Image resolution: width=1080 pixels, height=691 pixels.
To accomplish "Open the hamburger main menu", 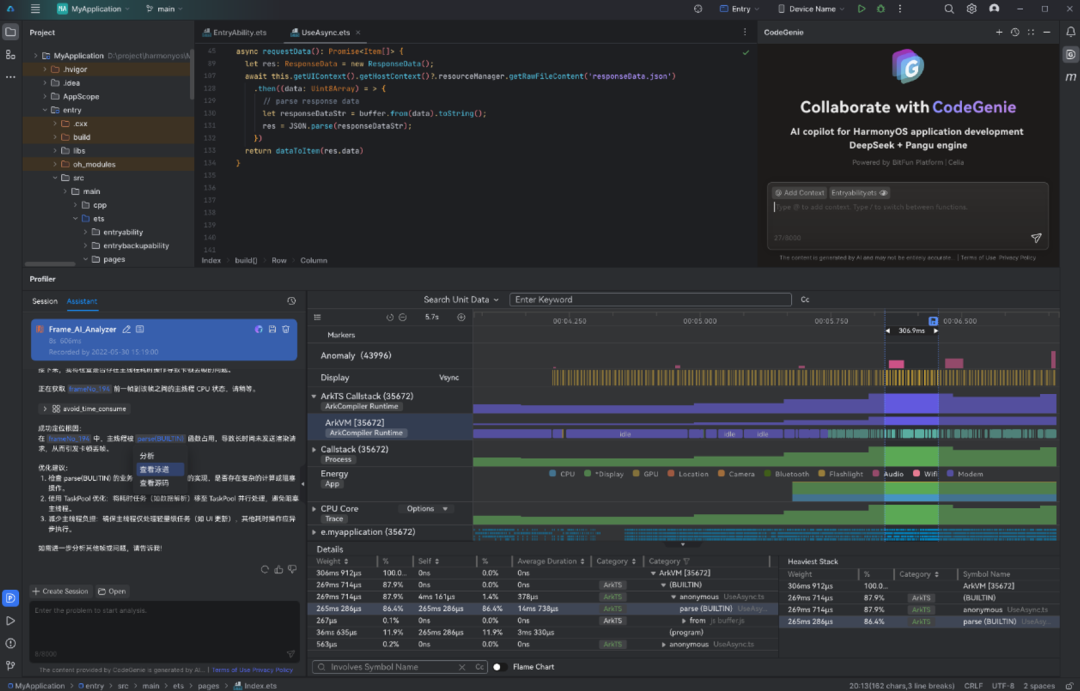I will coord(35,9).
